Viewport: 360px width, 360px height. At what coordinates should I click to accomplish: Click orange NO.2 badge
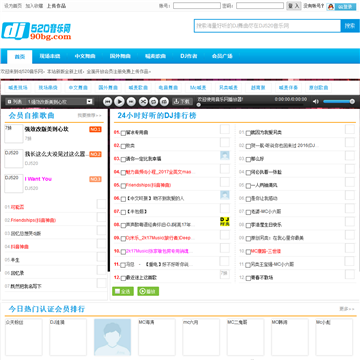(95, 154)
